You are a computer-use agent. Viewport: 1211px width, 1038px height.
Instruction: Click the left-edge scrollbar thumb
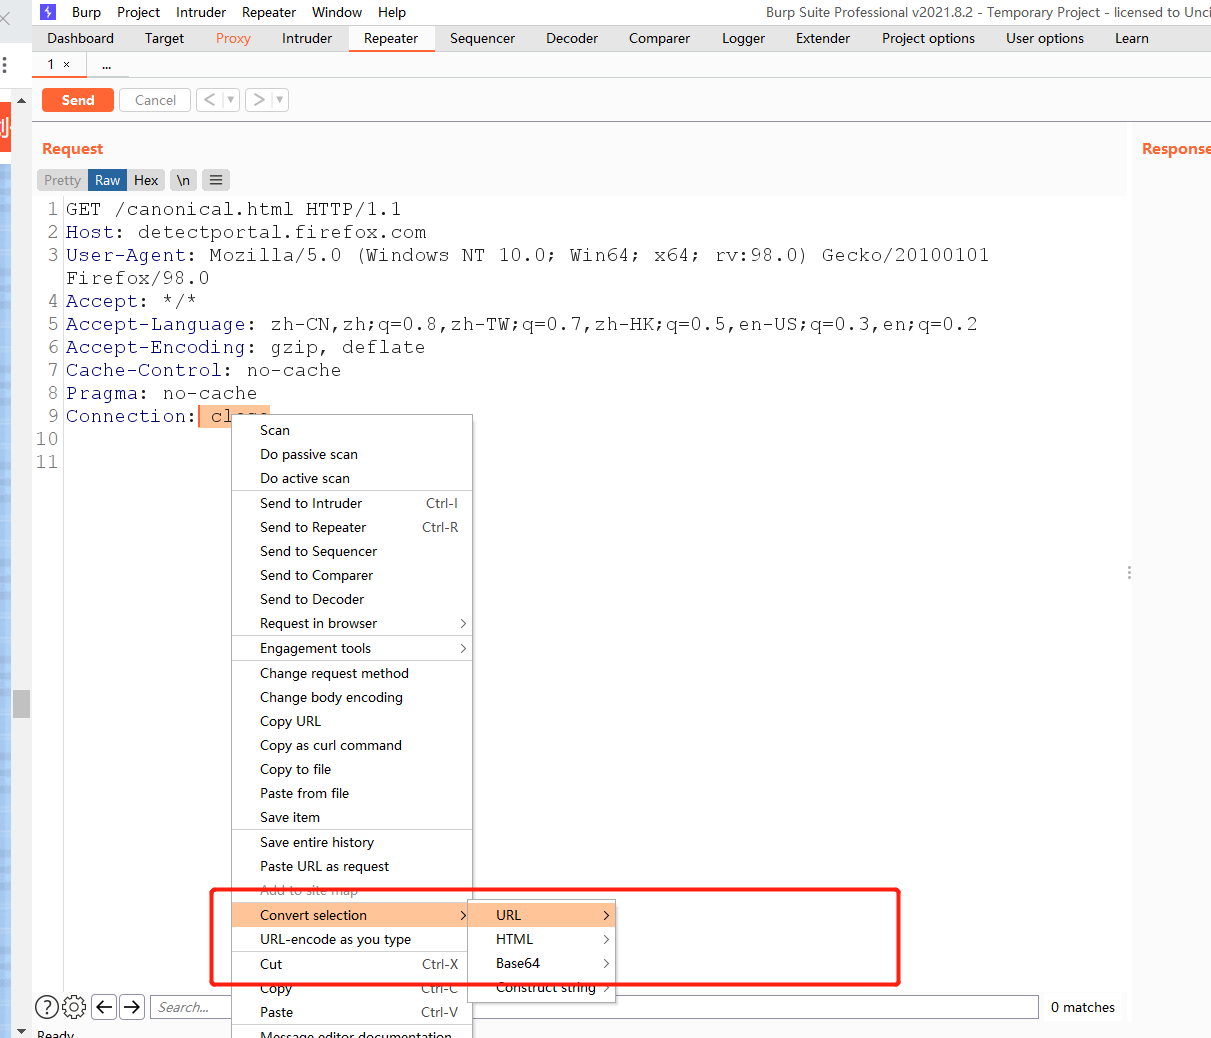[21, 704]
